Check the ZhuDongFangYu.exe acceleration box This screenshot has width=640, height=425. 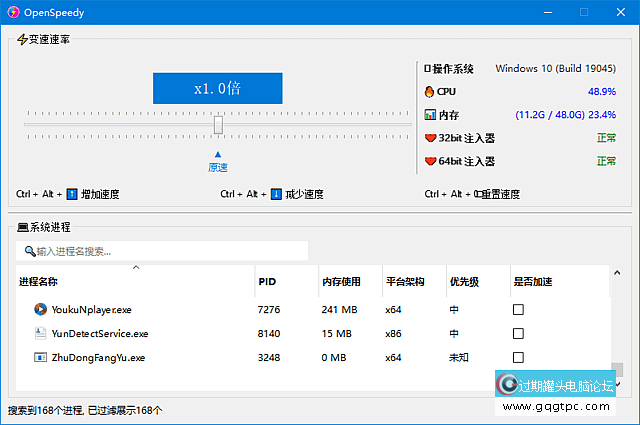coord(518,357)
